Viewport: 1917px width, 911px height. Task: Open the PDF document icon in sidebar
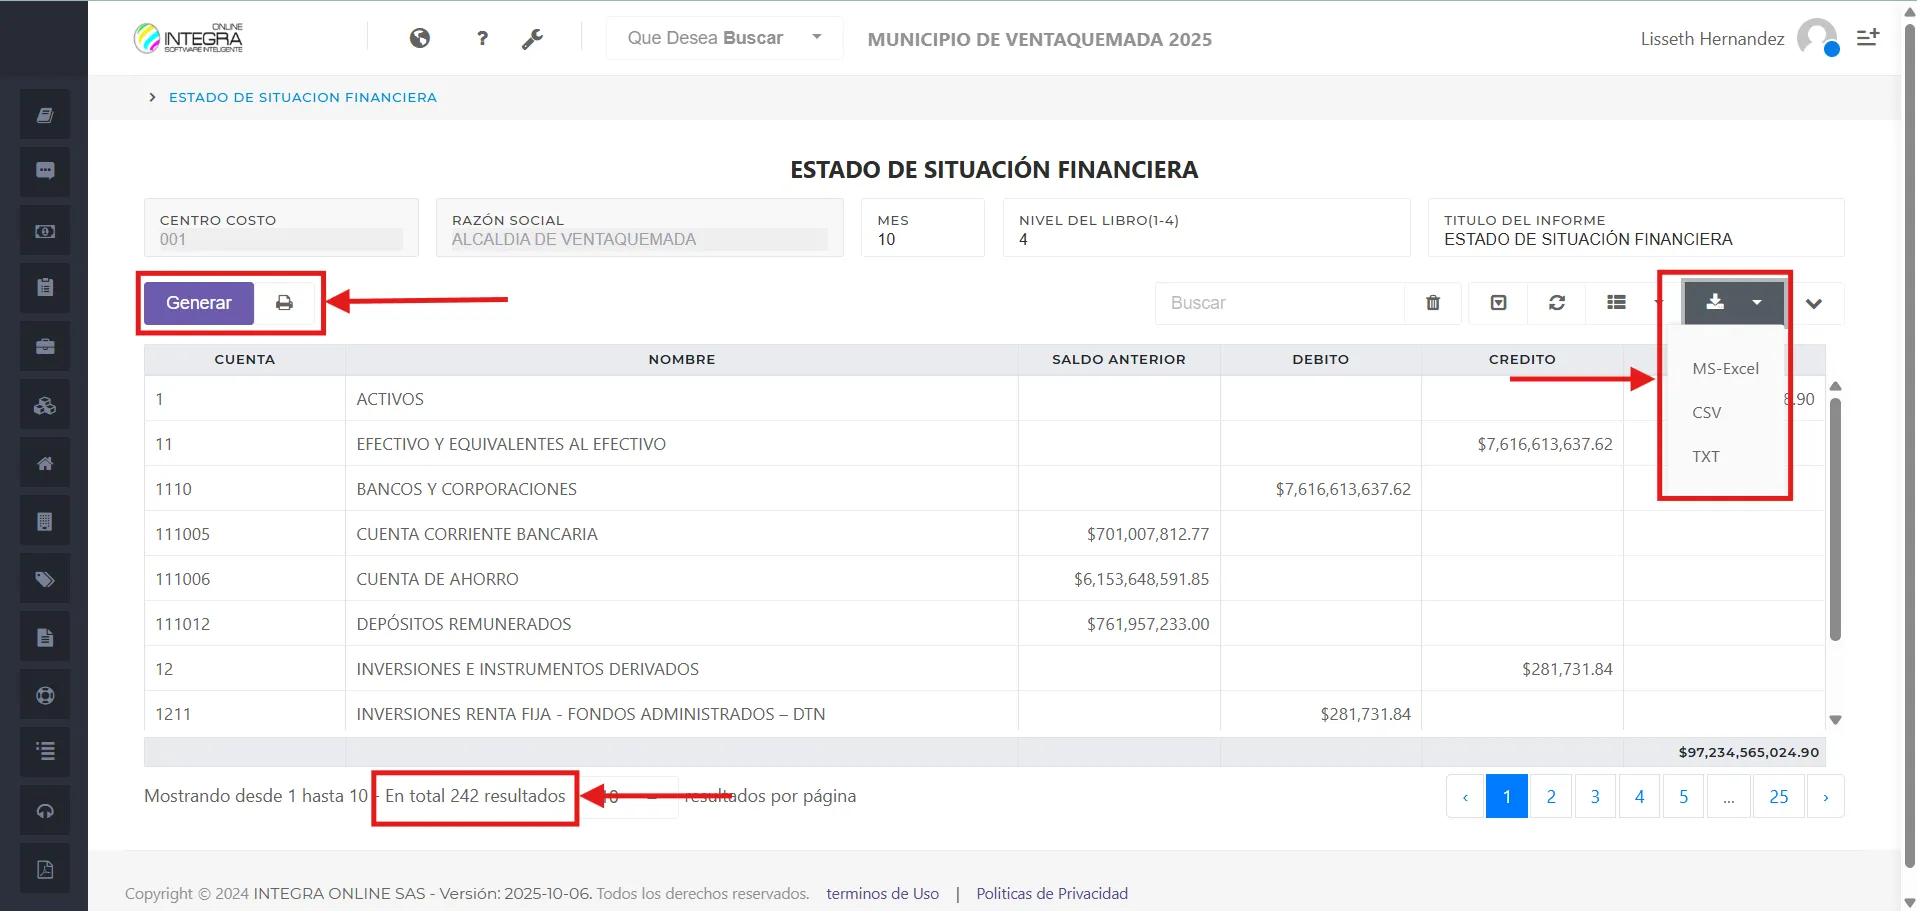(44, 868)
